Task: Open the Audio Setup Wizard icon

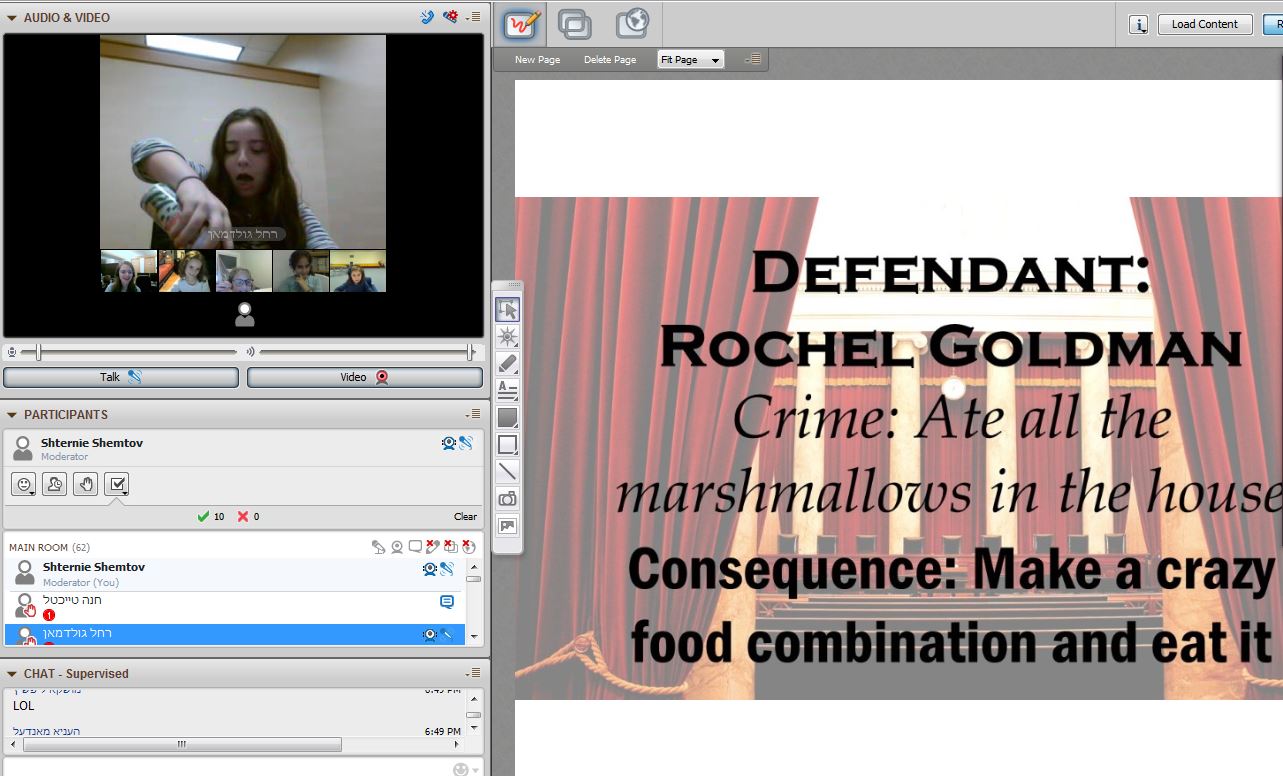Action: tap(428, 17)
